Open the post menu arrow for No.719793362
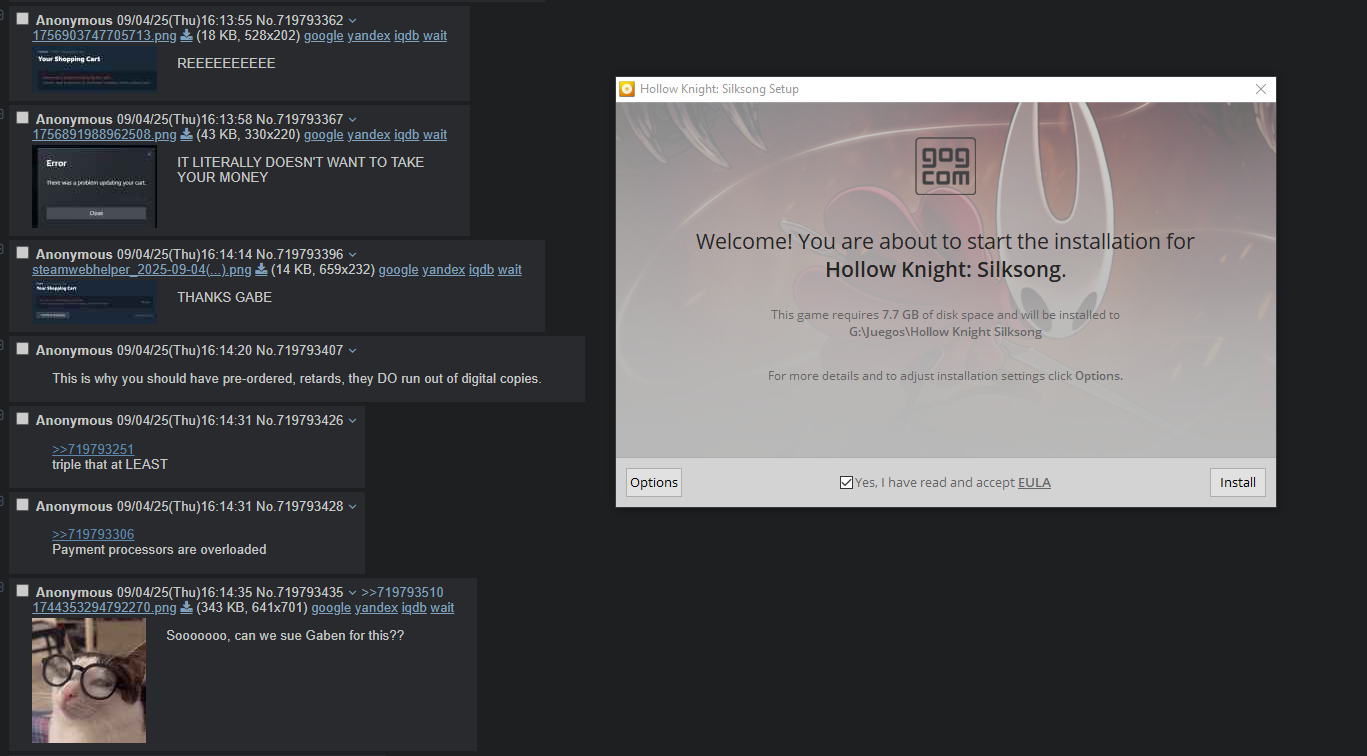 352,21
